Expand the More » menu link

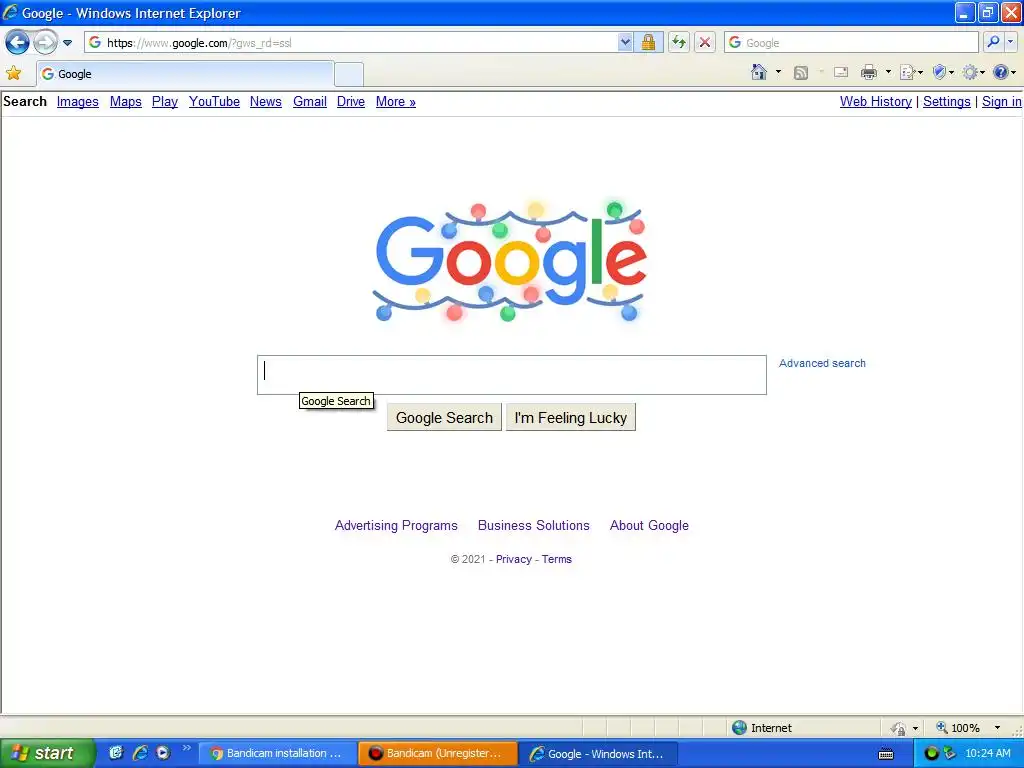point(396,102)
